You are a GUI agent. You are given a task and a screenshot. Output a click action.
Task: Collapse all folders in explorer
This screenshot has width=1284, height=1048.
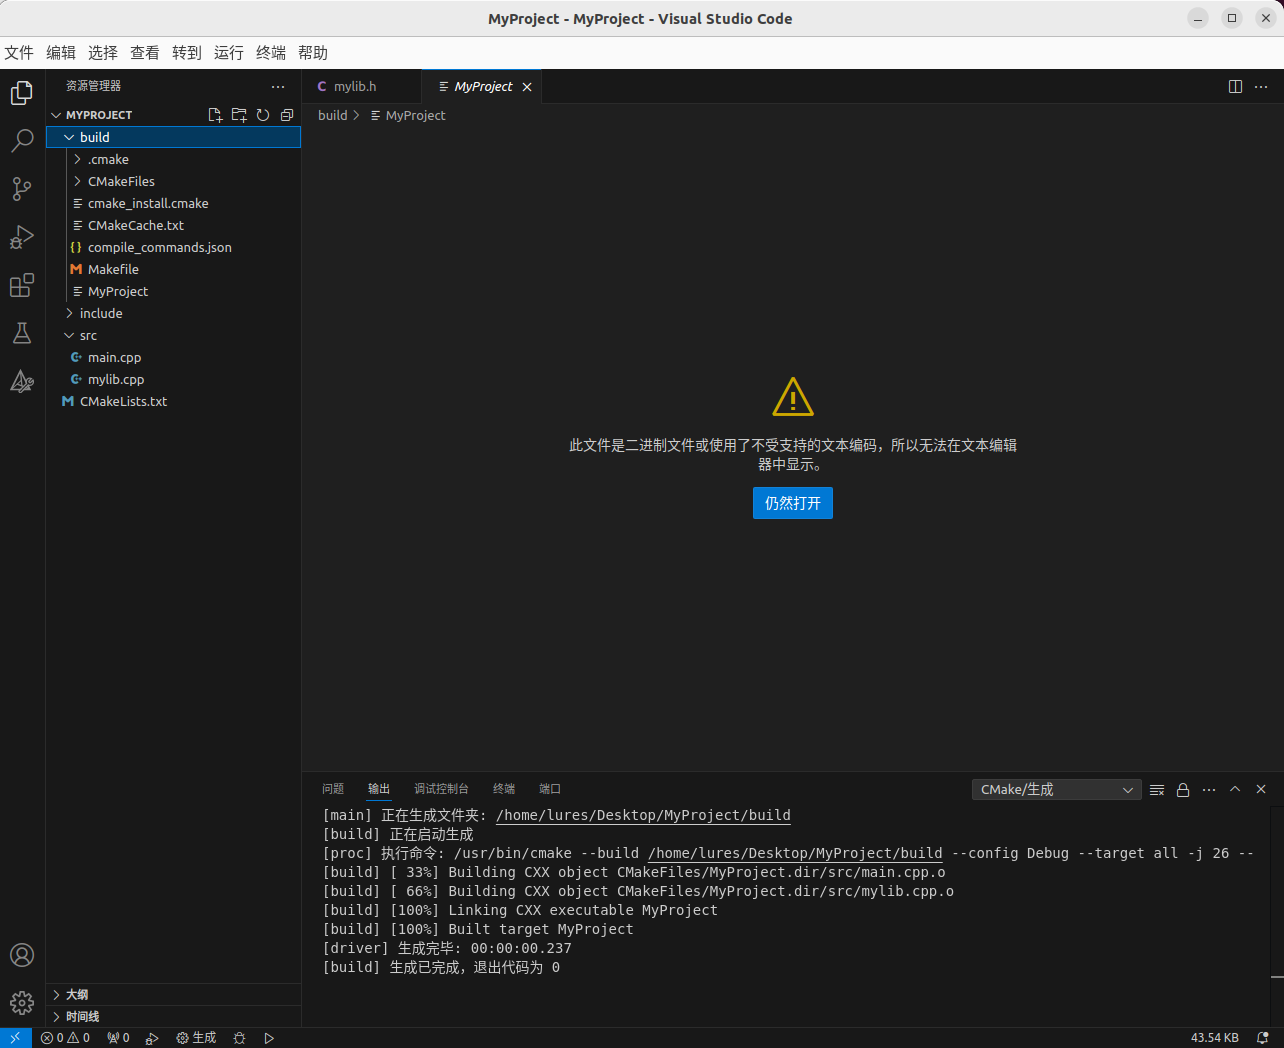[287, 115]
